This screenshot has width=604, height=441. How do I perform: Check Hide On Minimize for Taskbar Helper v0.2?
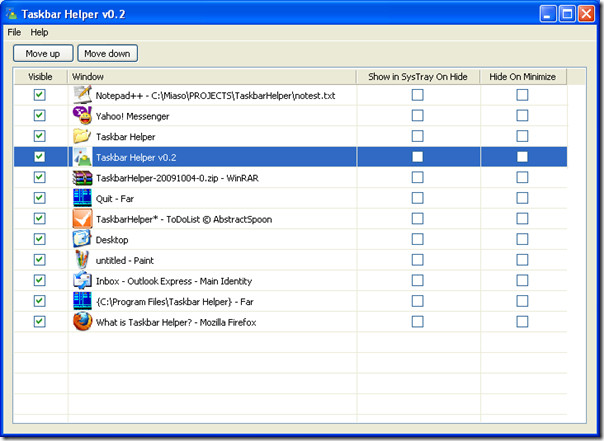coord(522,157)
